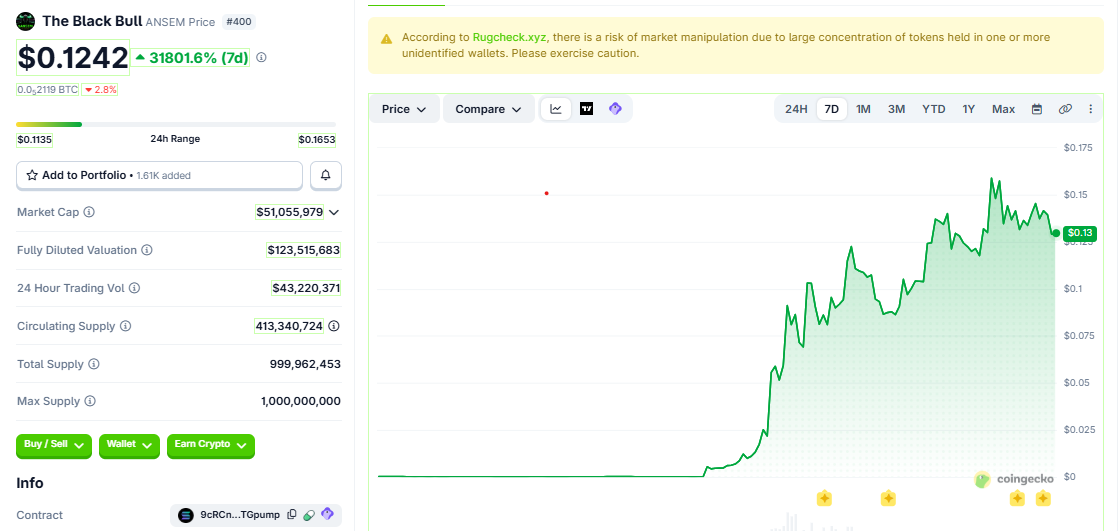Click the 2119 BTC price text

point(46,90)
